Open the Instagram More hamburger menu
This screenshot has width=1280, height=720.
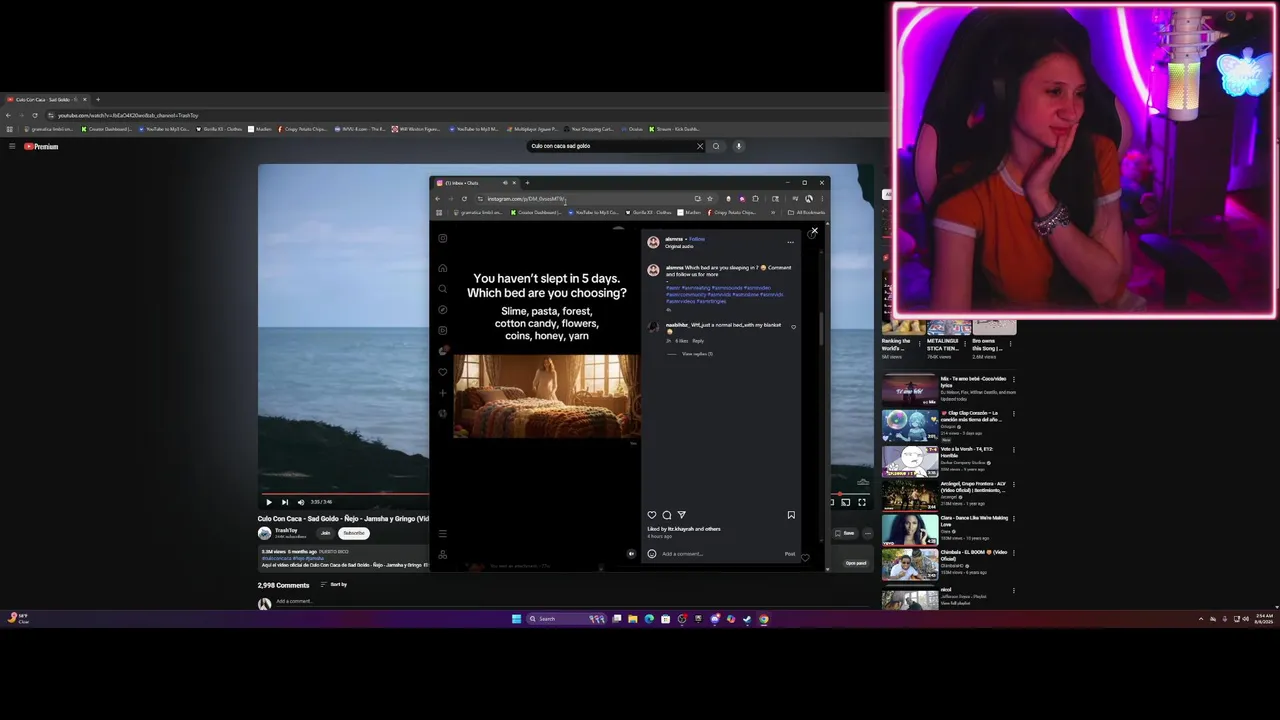point(443,534)
